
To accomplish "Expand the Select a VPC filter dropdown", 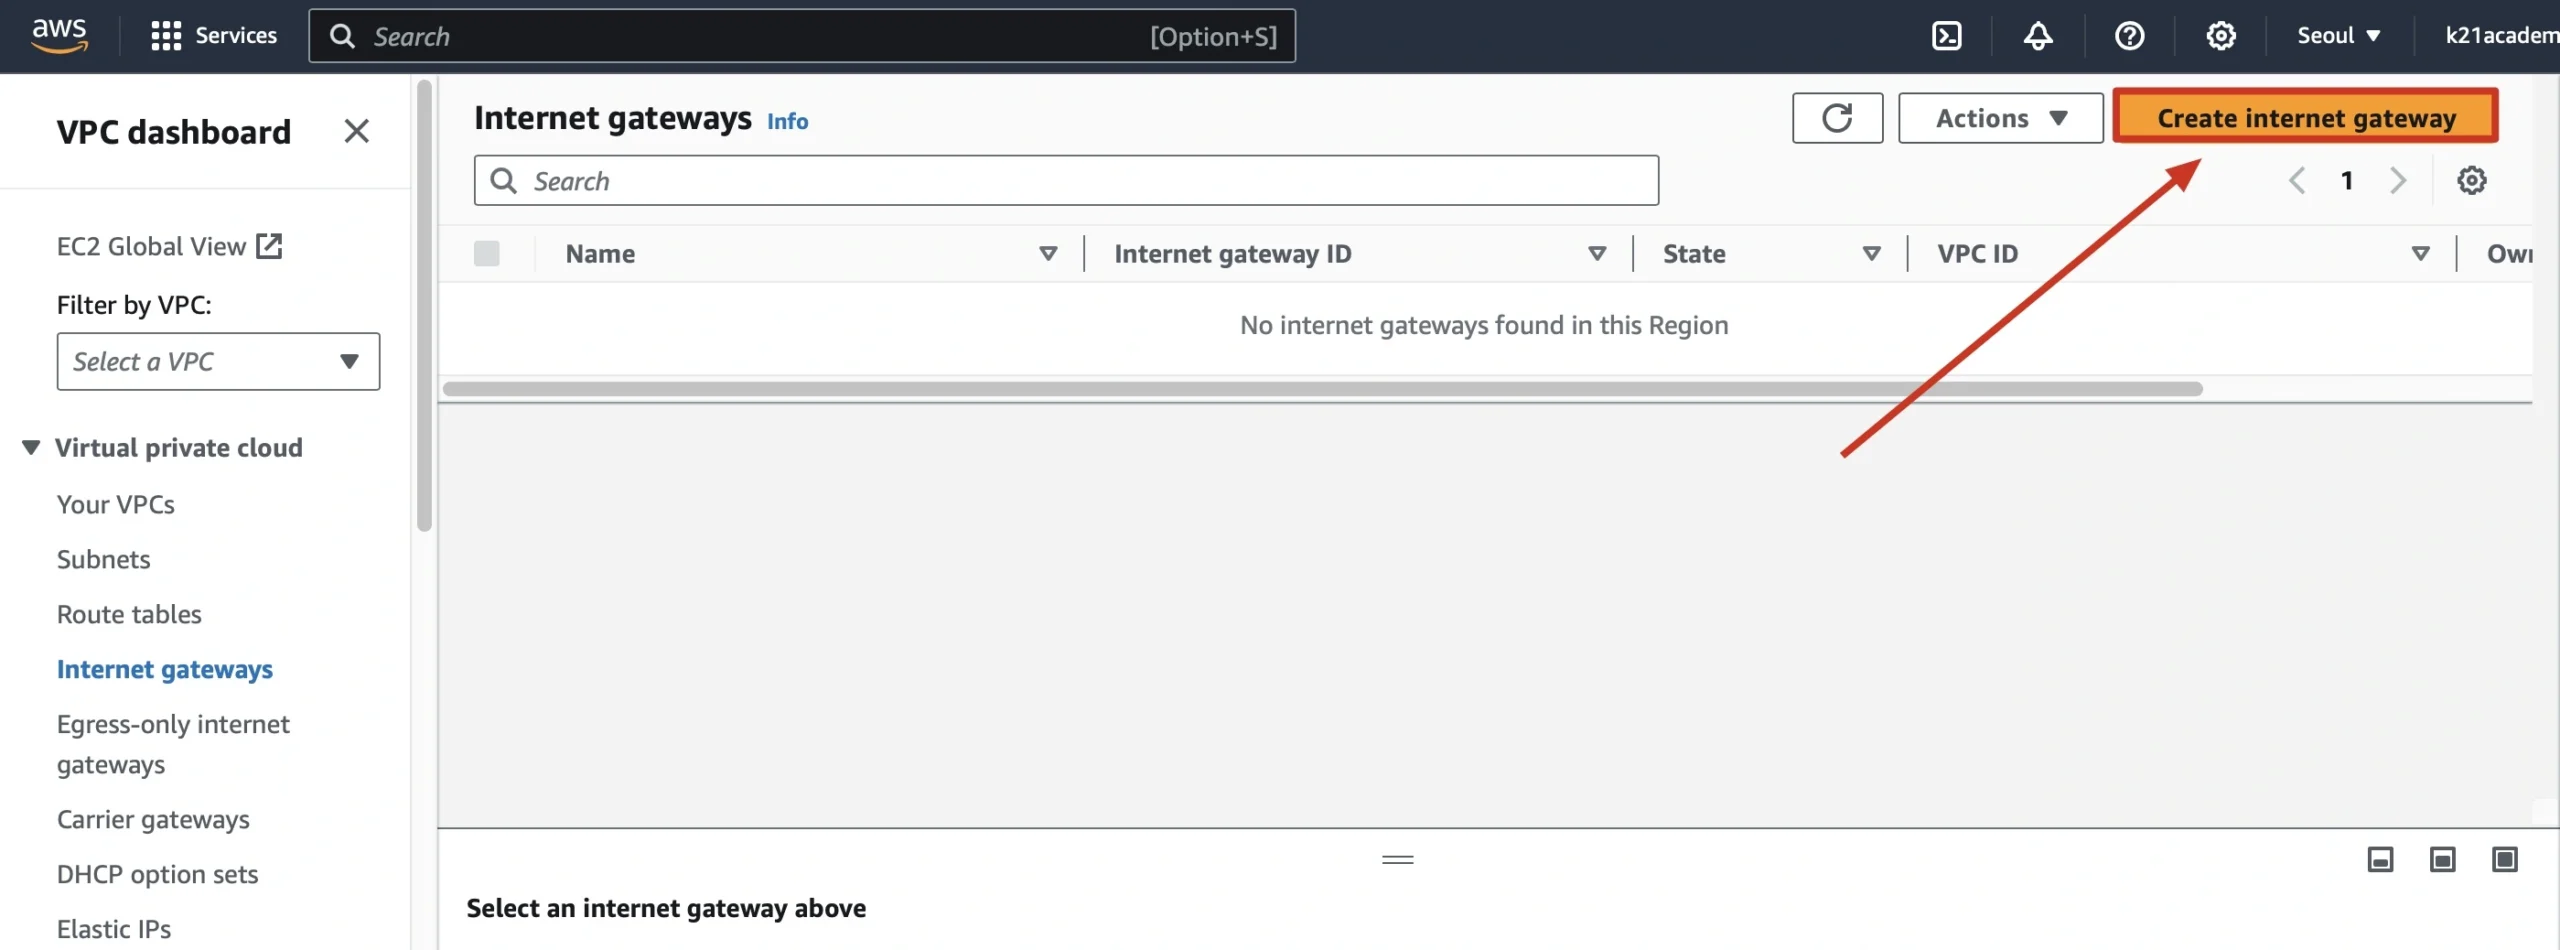I will tap(218, 362).
